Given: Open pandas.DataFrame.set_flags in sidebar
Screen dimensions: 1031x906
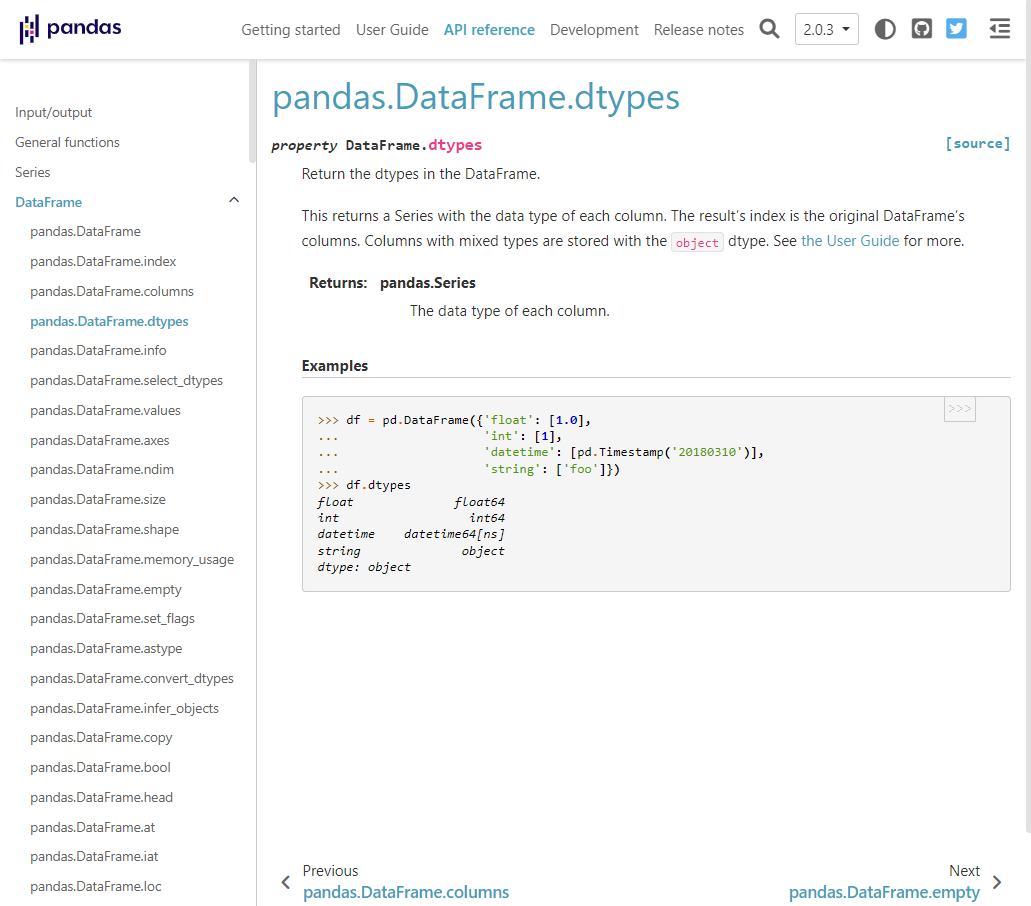Looking at the screenshot, I should tap(112, 619).
